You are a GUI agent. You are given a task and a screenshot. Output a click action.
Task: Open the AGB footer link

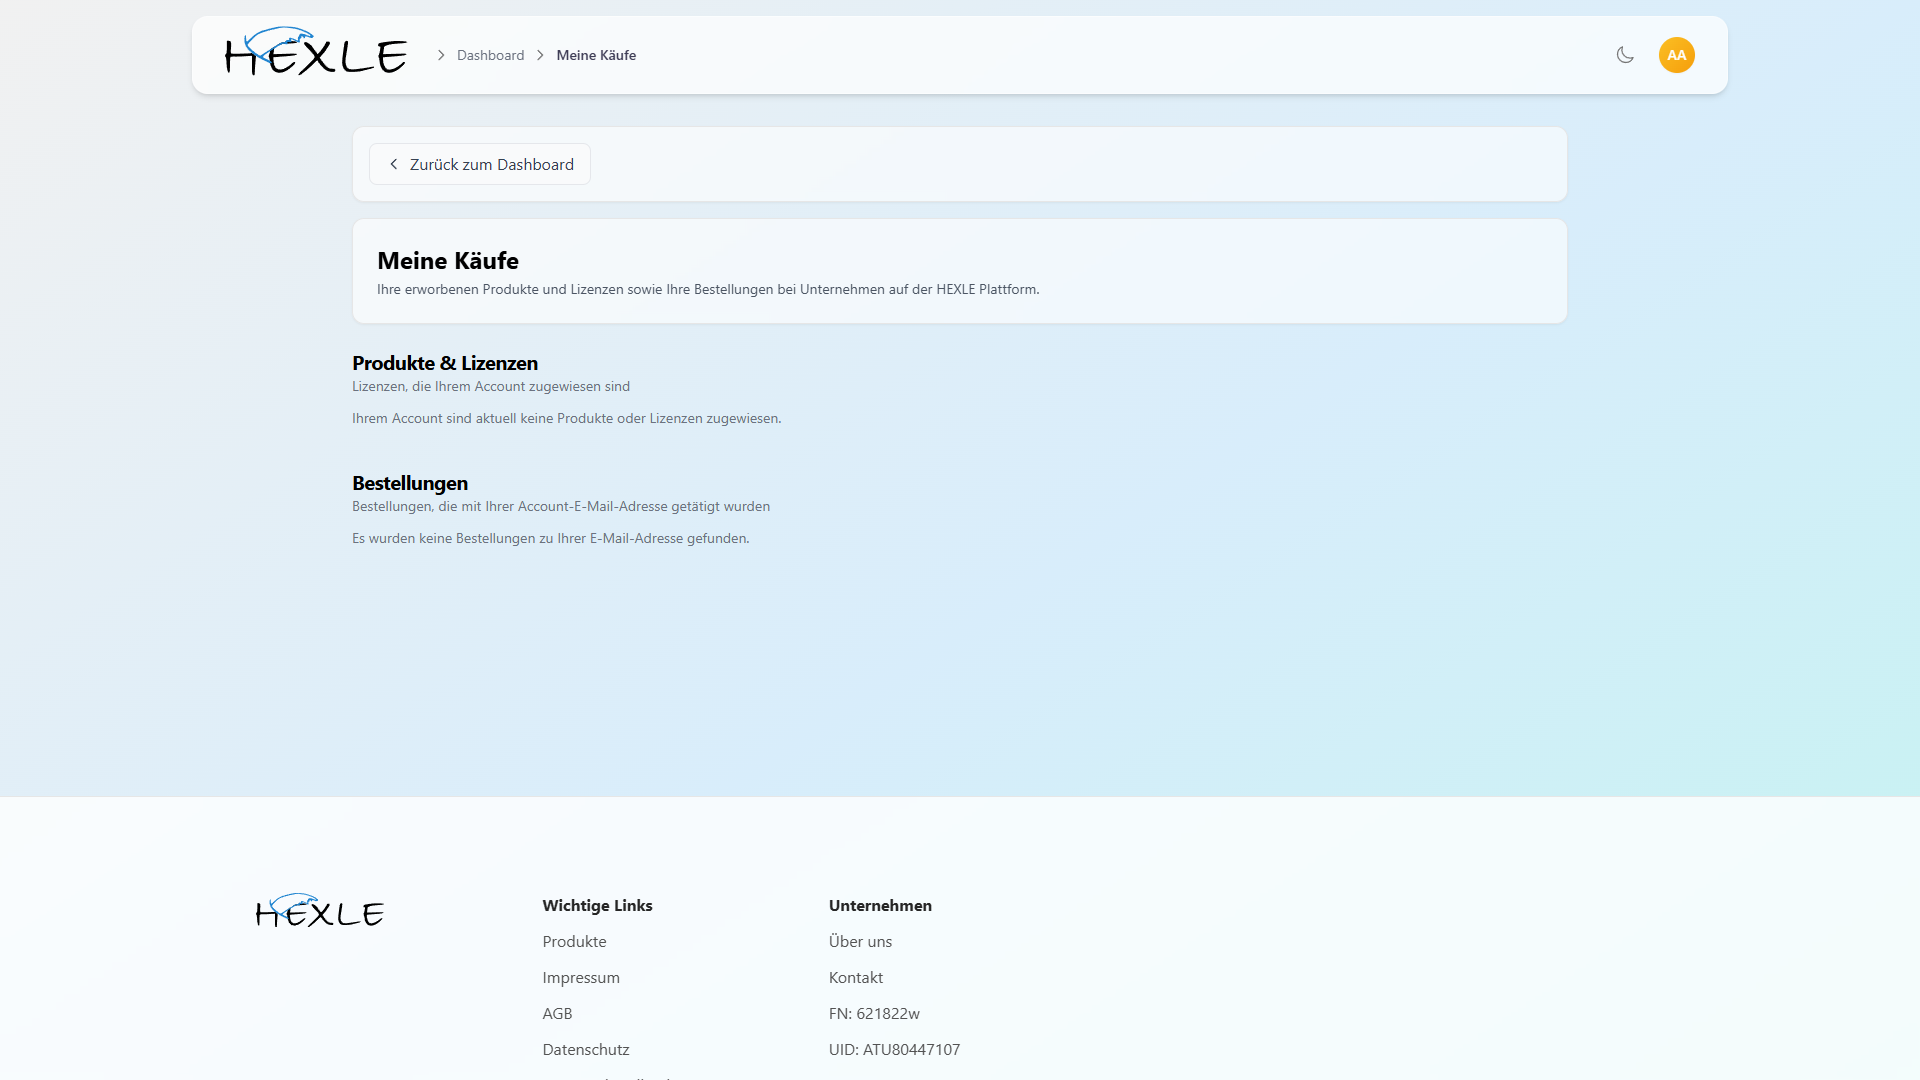point(557,1013)
